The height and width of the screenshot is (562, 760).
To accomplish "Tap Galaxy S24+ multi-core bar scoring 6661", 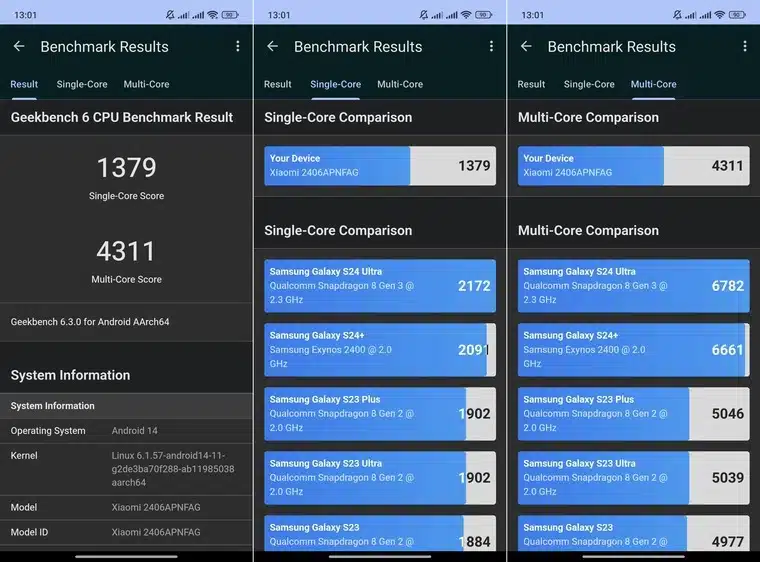I will 633,350.
